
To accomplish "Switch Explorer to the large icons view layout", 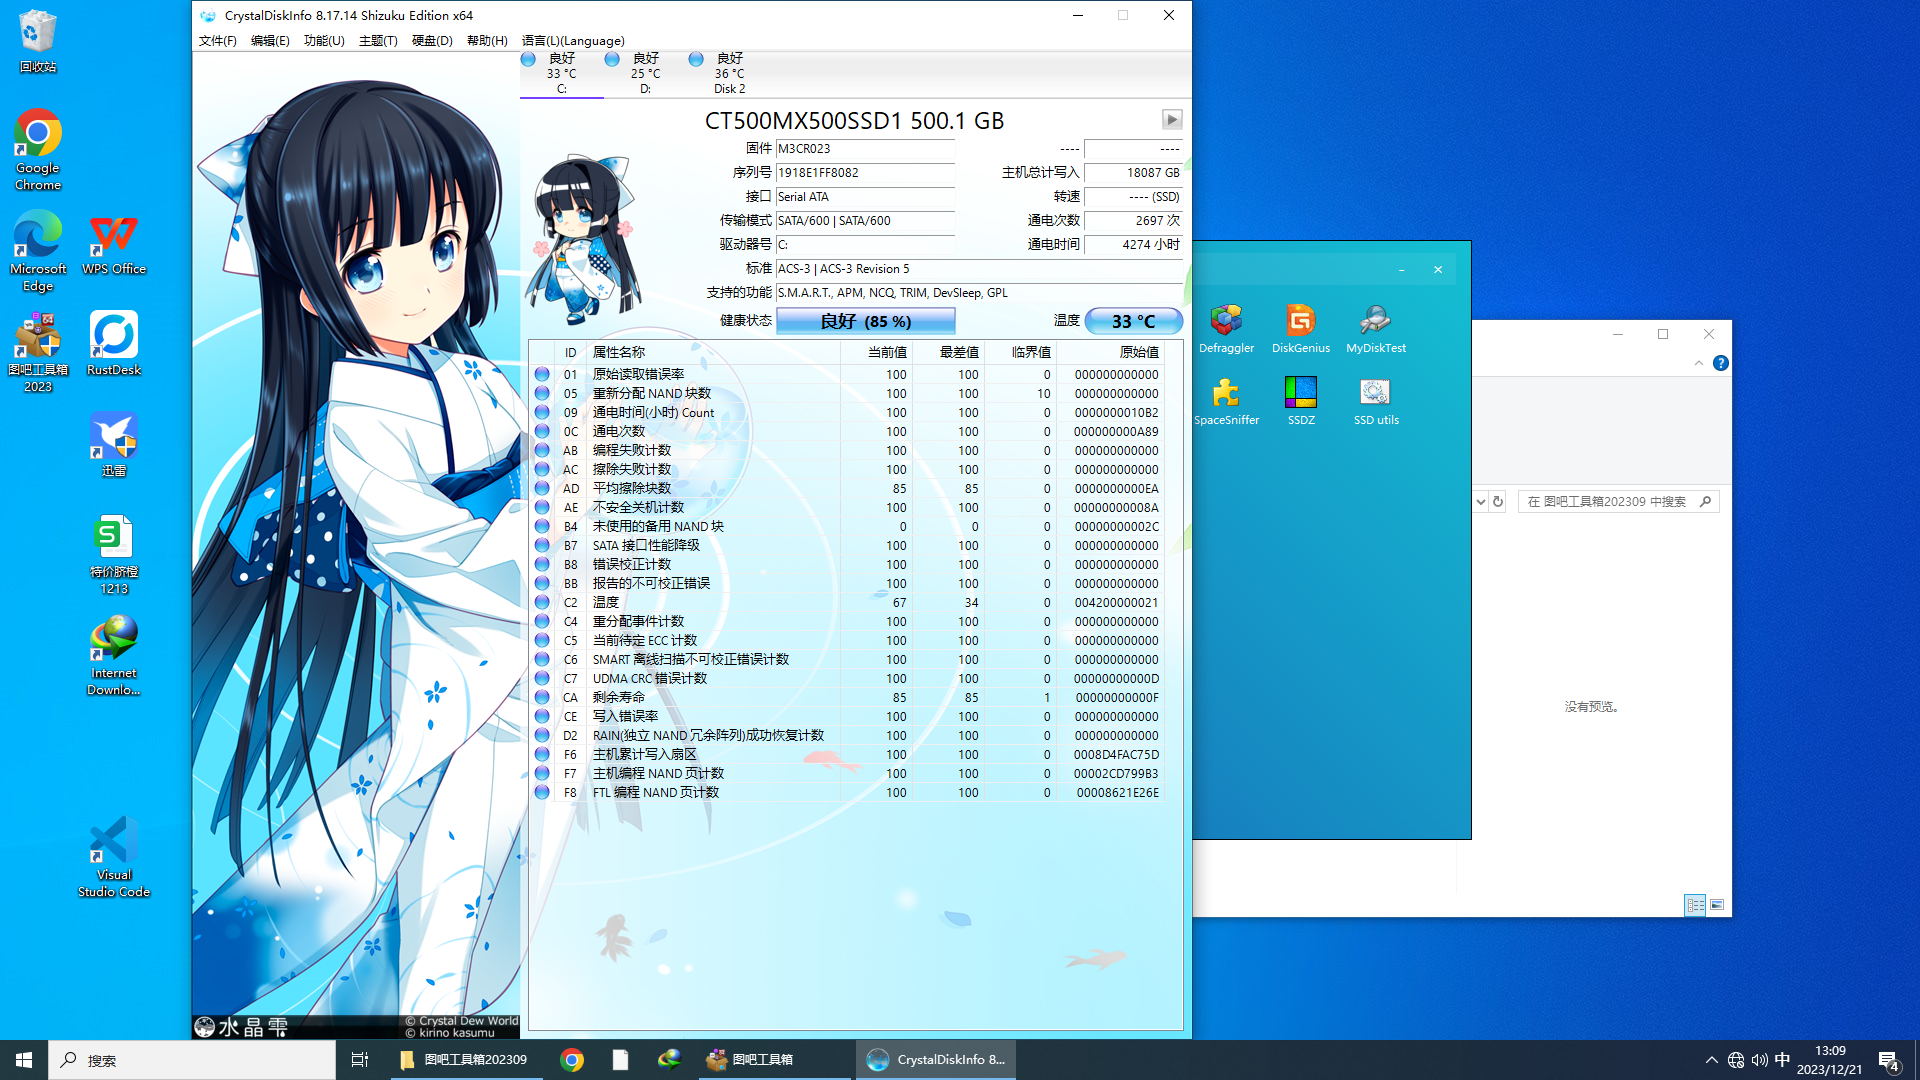I will (x=1717, y=904).
